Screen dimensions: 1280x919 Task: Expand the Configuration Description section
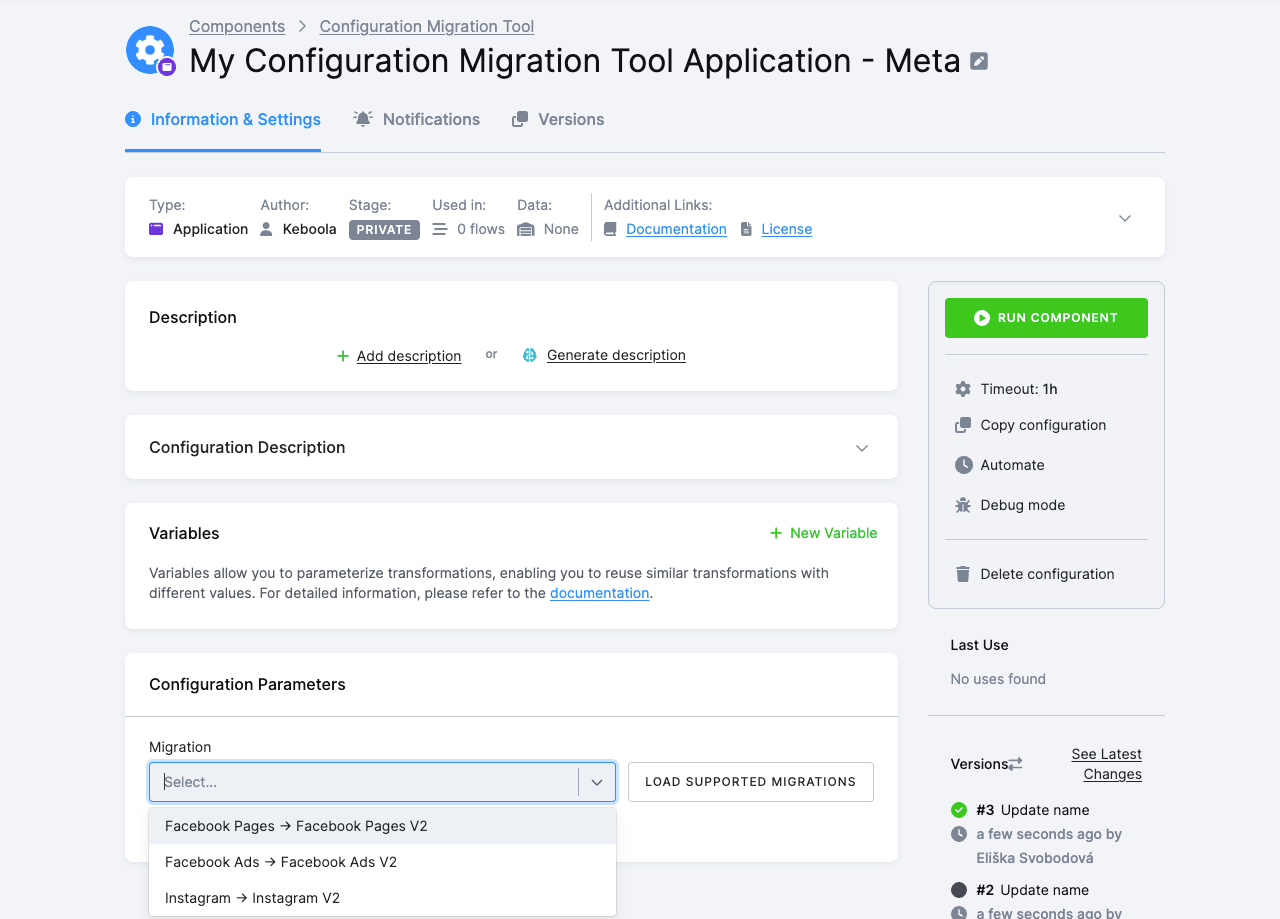tap(861, 448)
